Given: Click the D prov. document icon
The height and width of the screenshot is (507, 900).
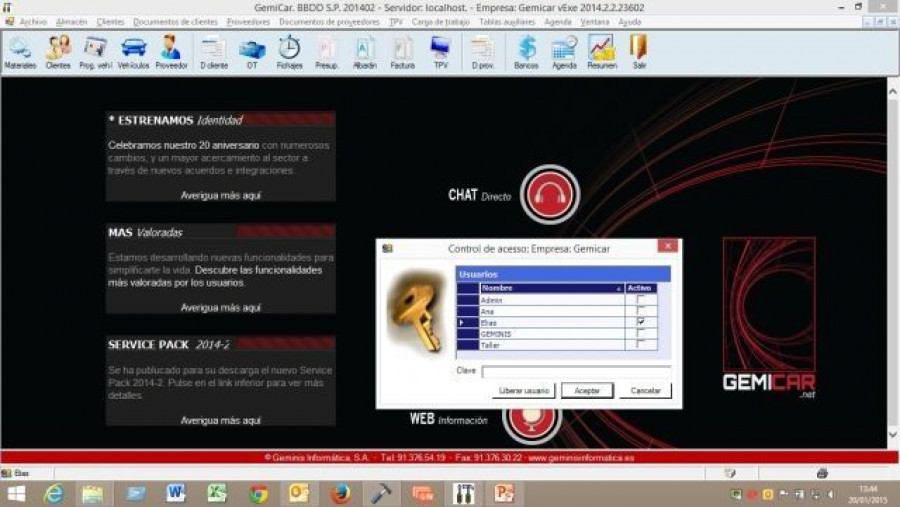Looking at the screenshot, I should [483, 52].
